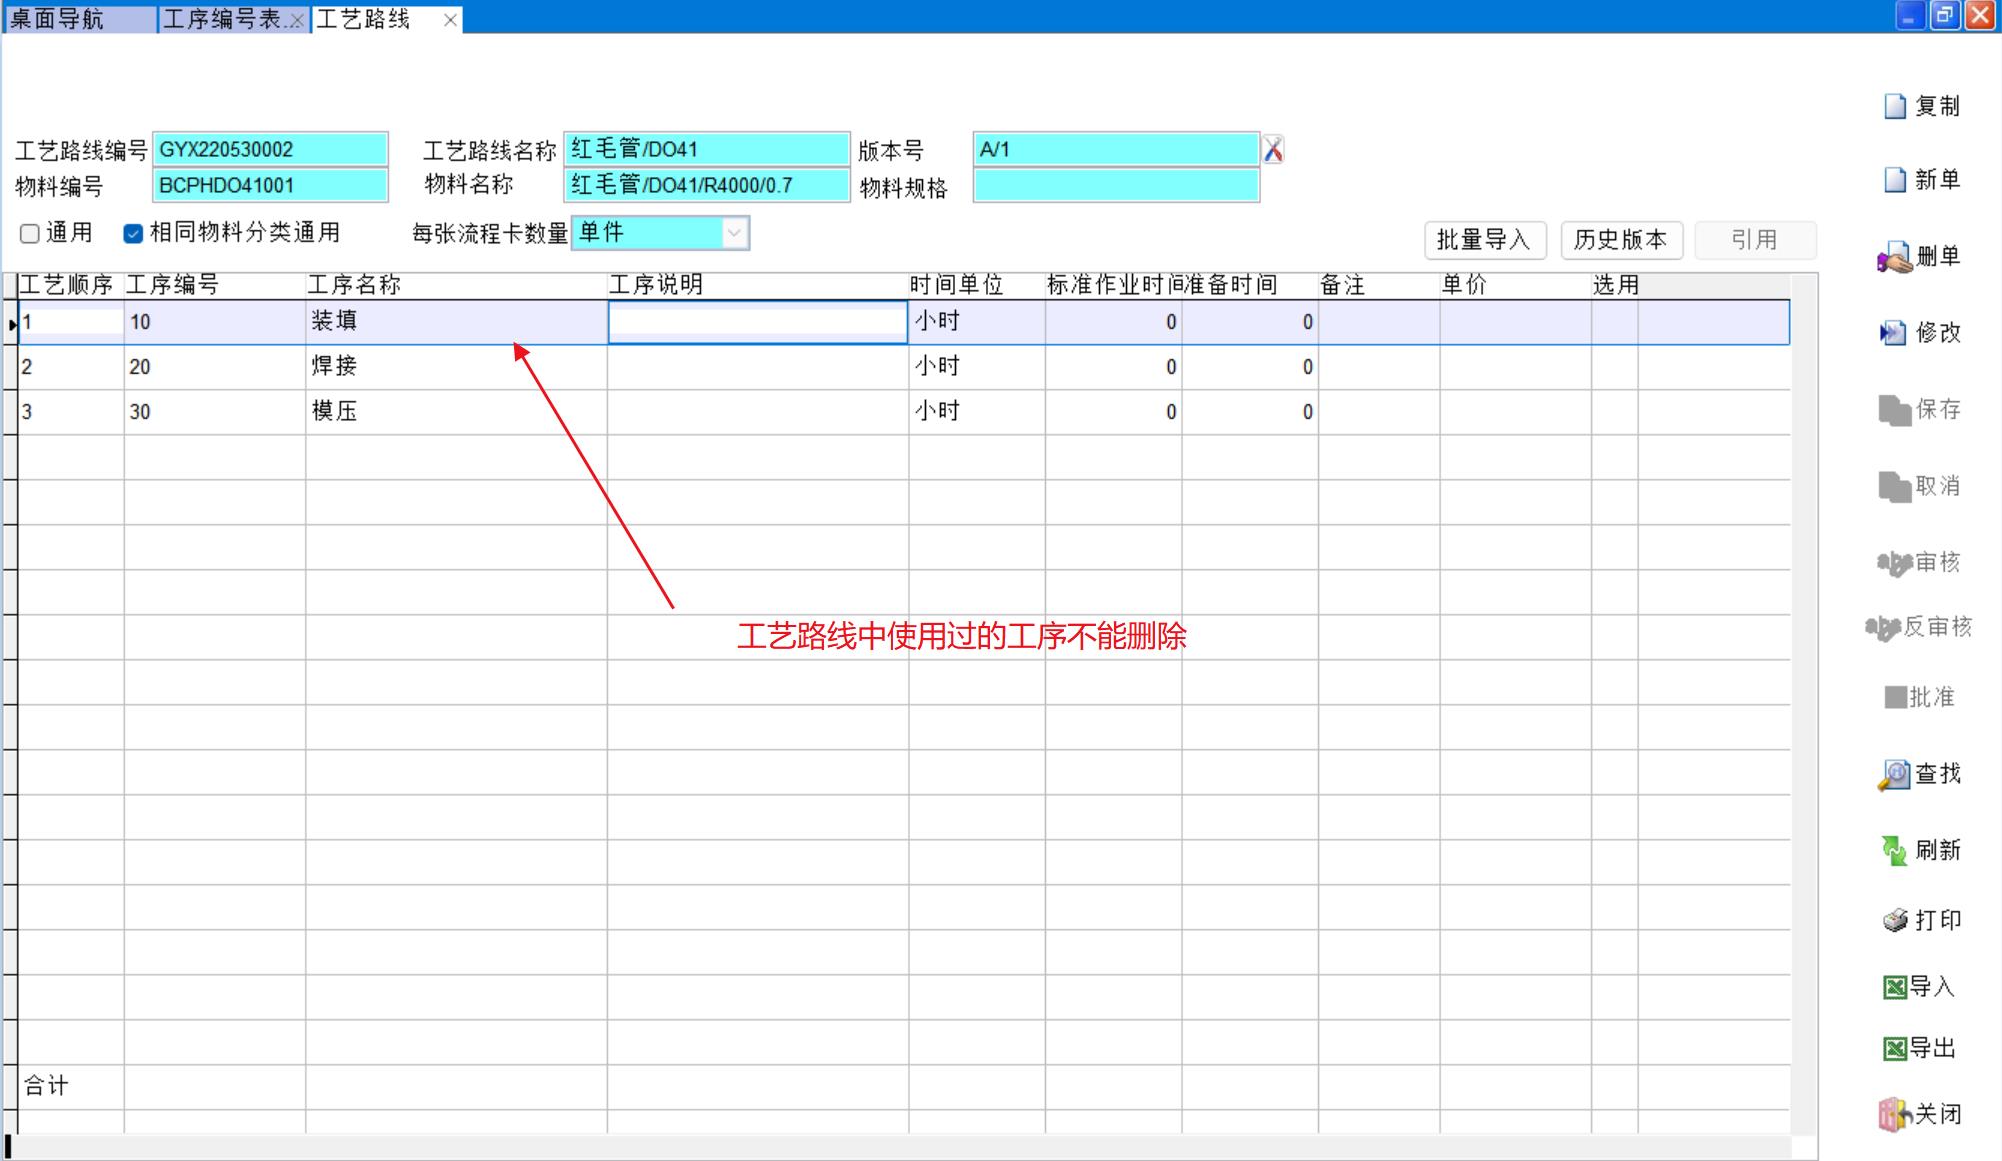Click the 修改 (modify) icon
This screenshot has height=1161, width=2002.
coord(1893,333)
